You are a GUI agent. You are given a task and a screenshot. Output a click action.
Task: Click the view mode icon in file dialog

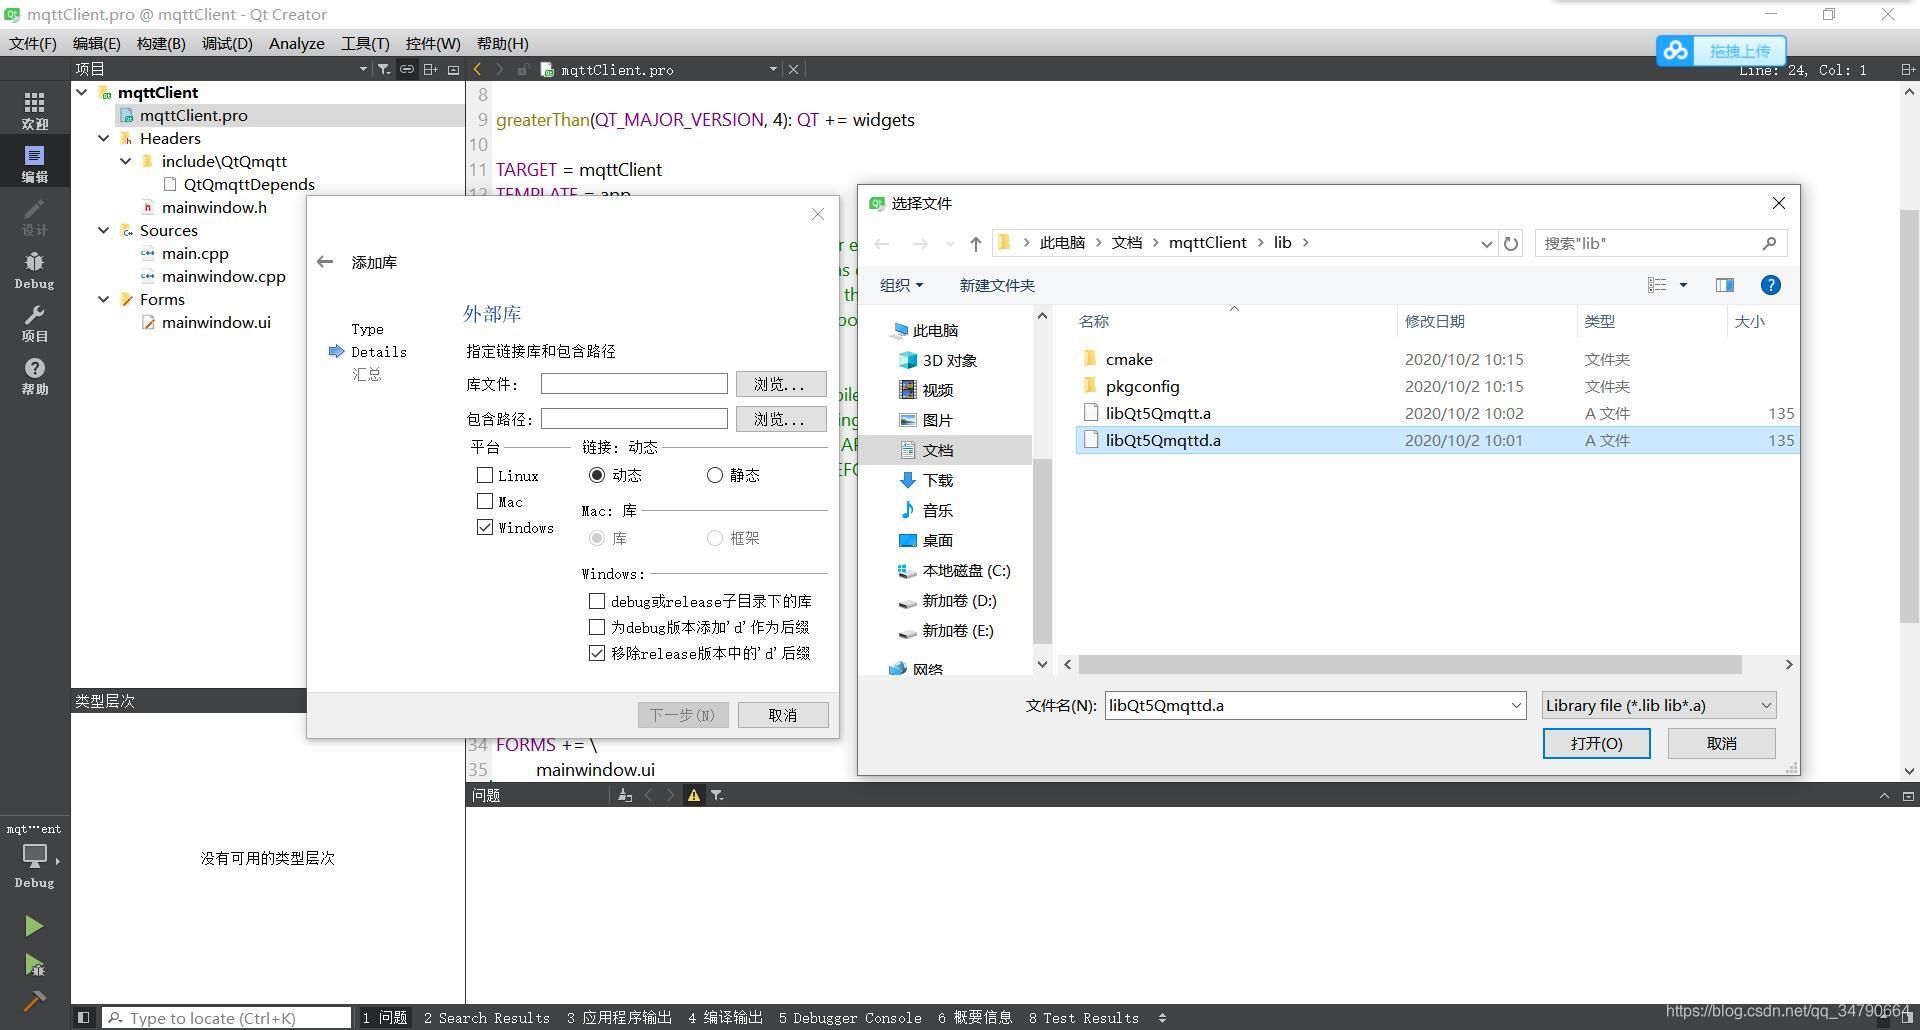(1657, 285)
